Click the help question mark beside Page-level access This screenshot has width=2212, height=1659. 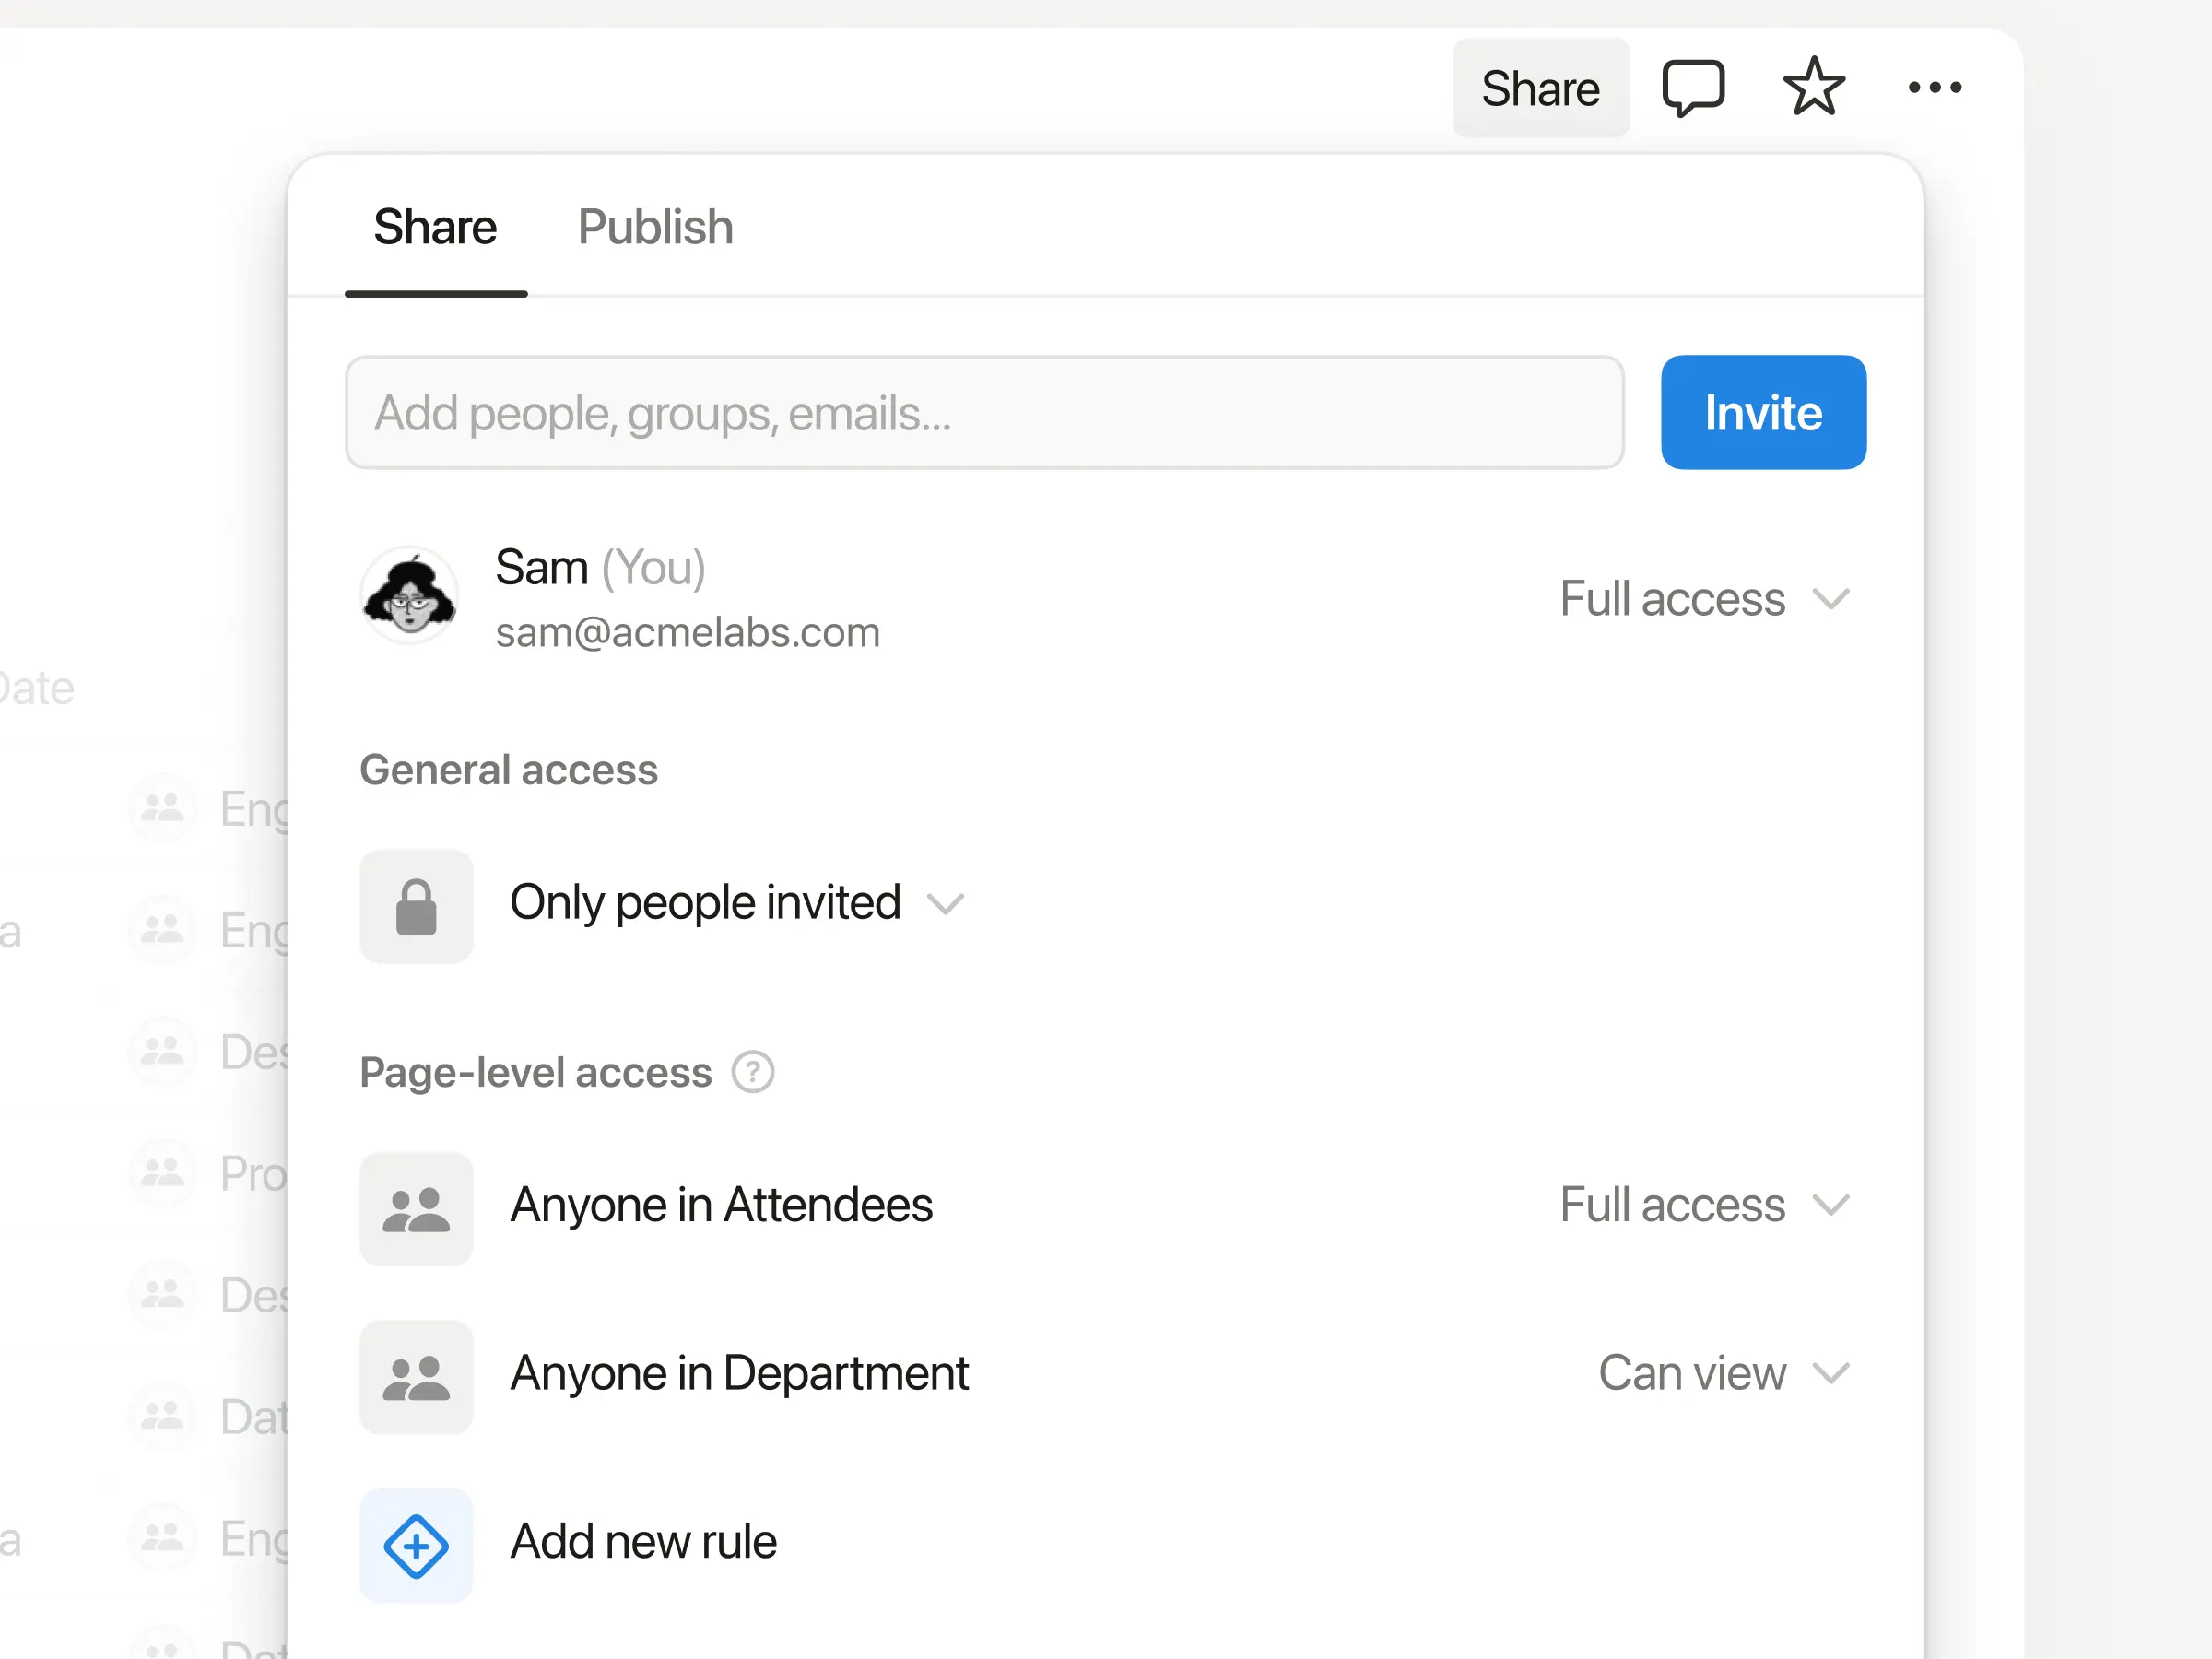click(x=752, y=1072)
